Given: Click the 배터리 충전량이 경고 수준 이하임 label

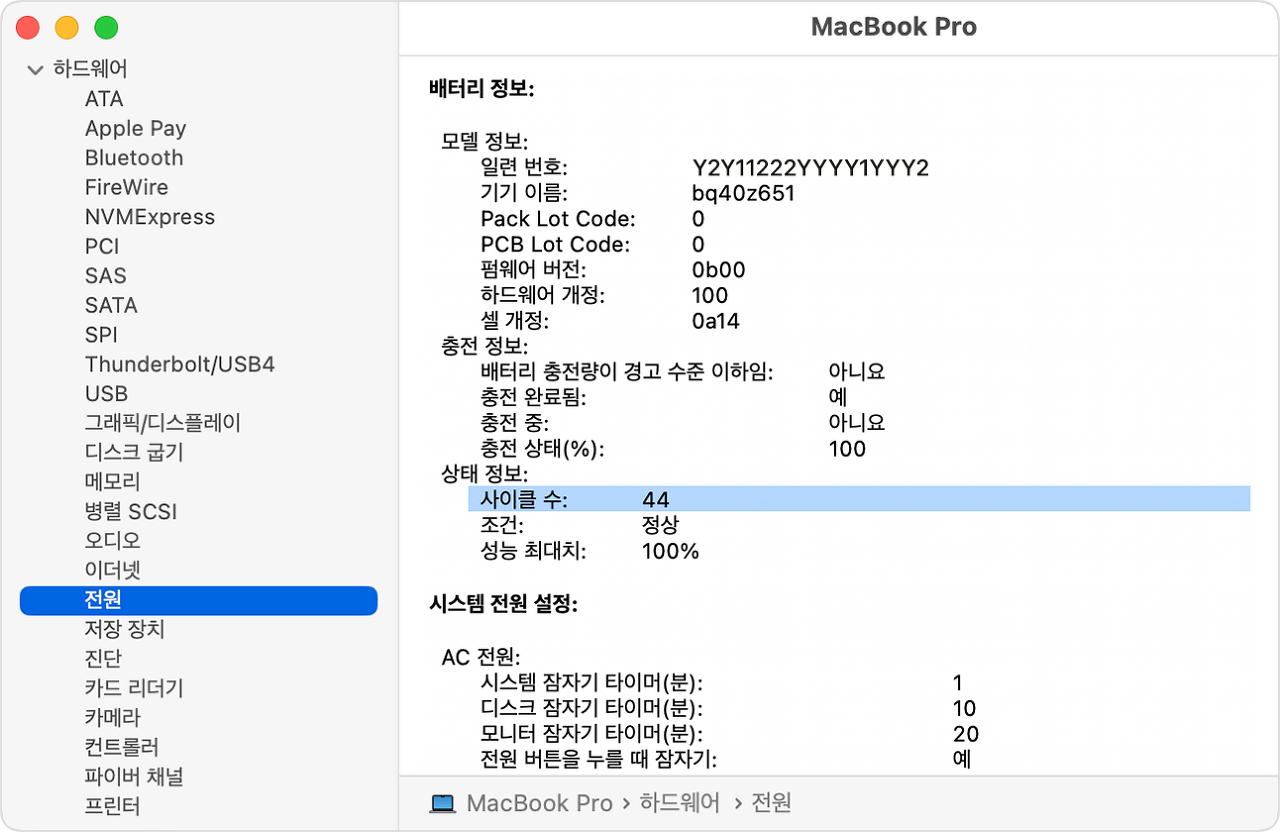Looking at the screenshot, I should (x=627, y=371).
